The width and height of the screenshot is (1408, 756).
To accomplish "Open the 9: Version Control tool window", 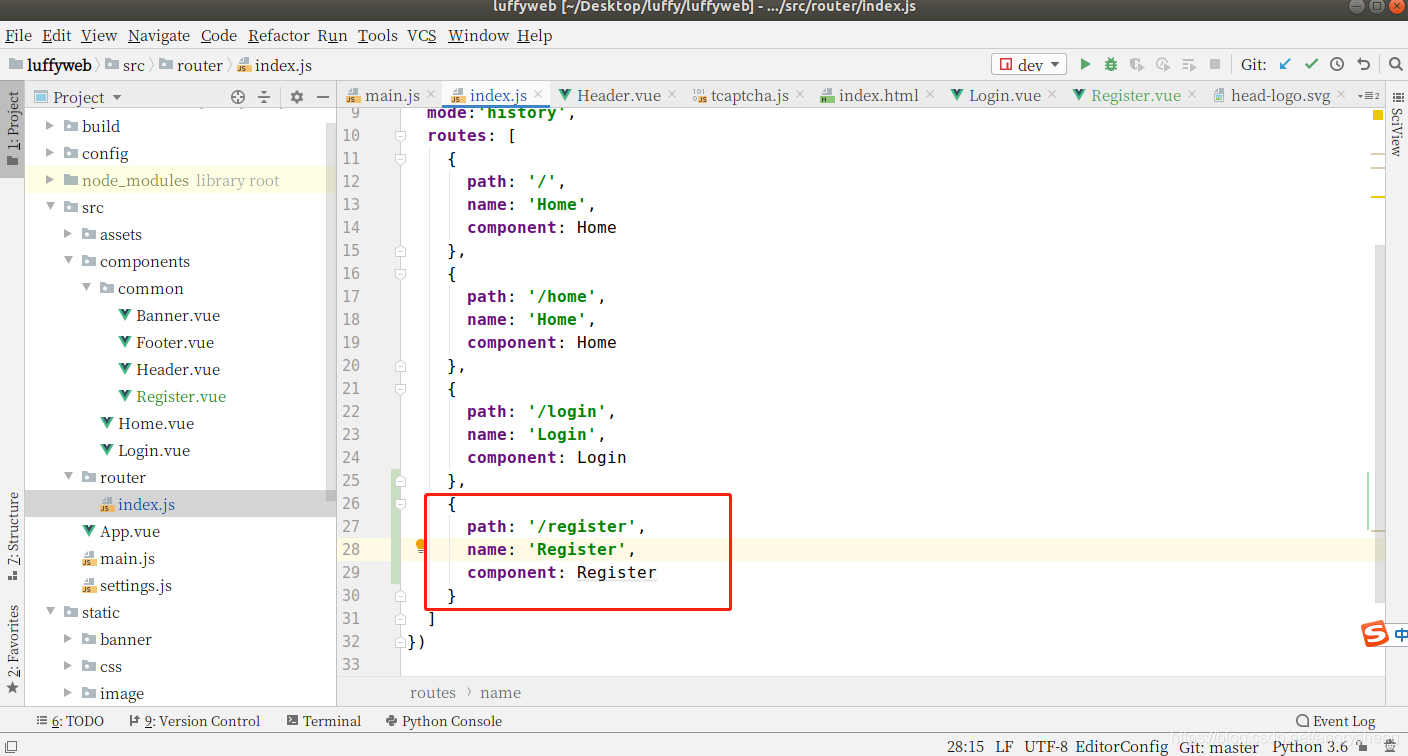I will (195, 721).
